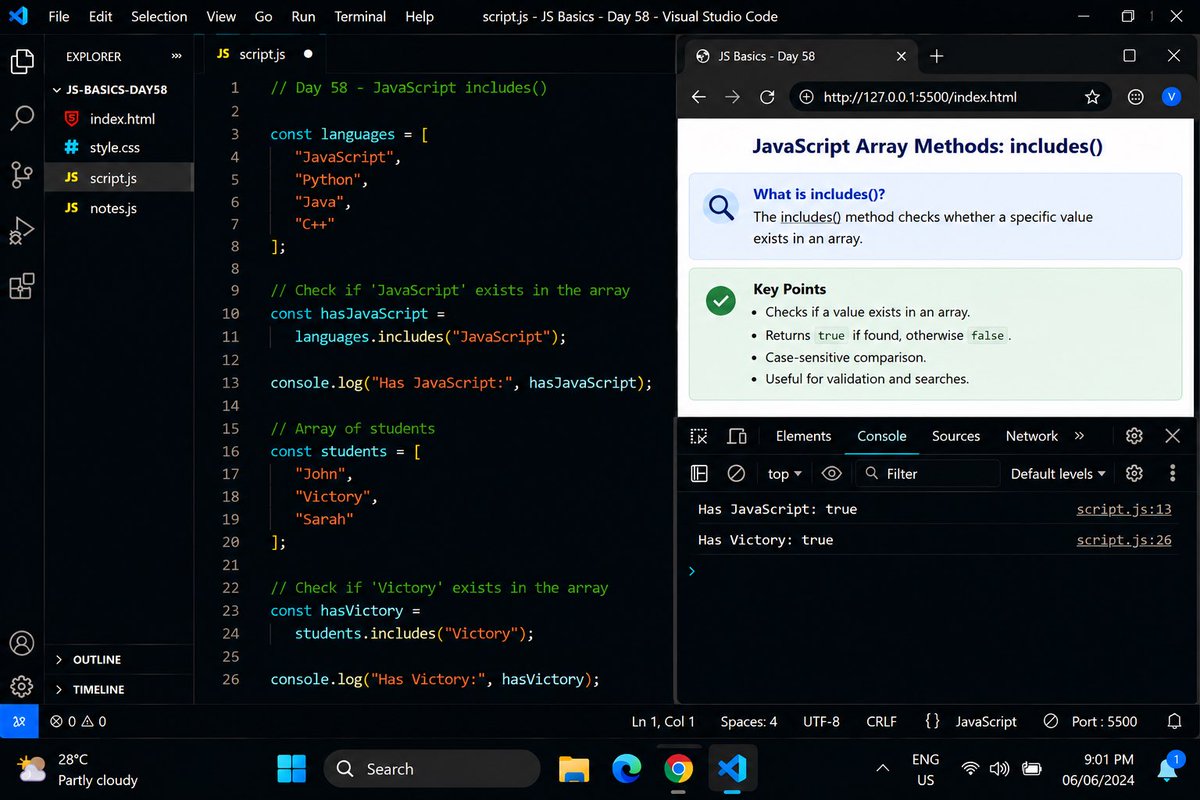Show more DevTools tabs
The image size is (1200, 800).
(x=1079, y=436)
